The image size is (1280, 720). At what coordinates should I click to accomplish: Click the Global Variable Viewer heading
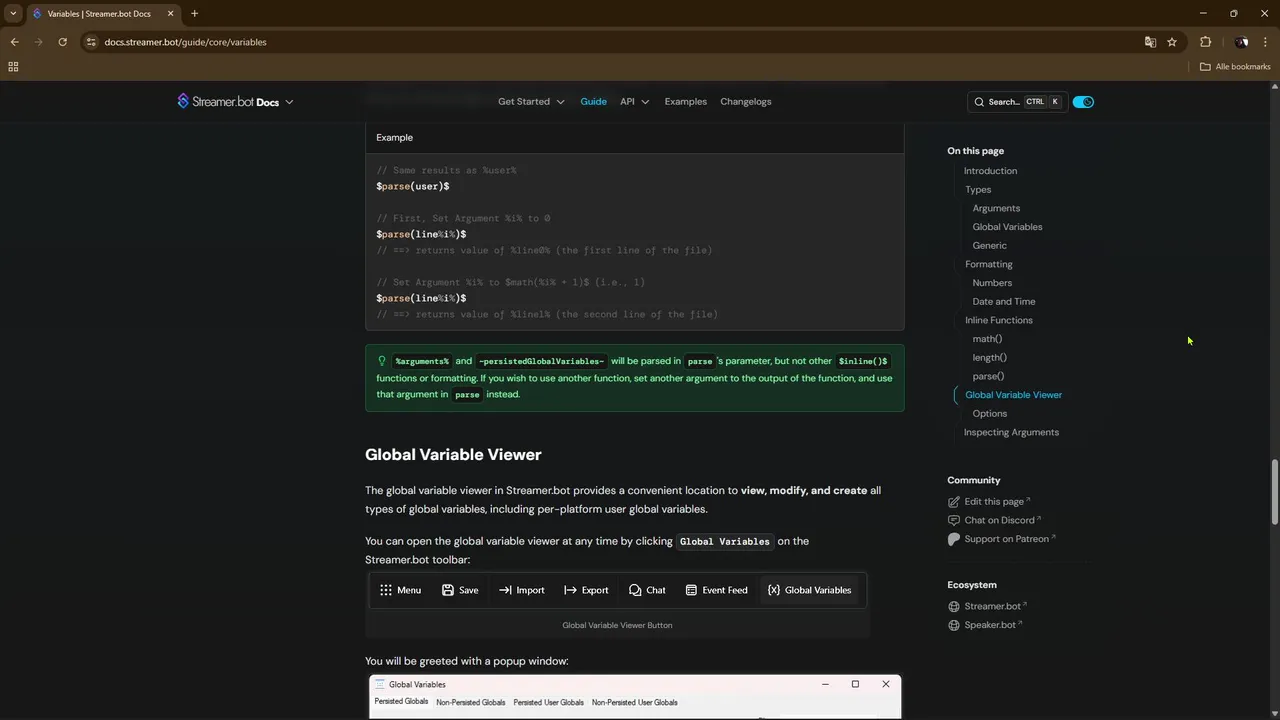point(453,455)
